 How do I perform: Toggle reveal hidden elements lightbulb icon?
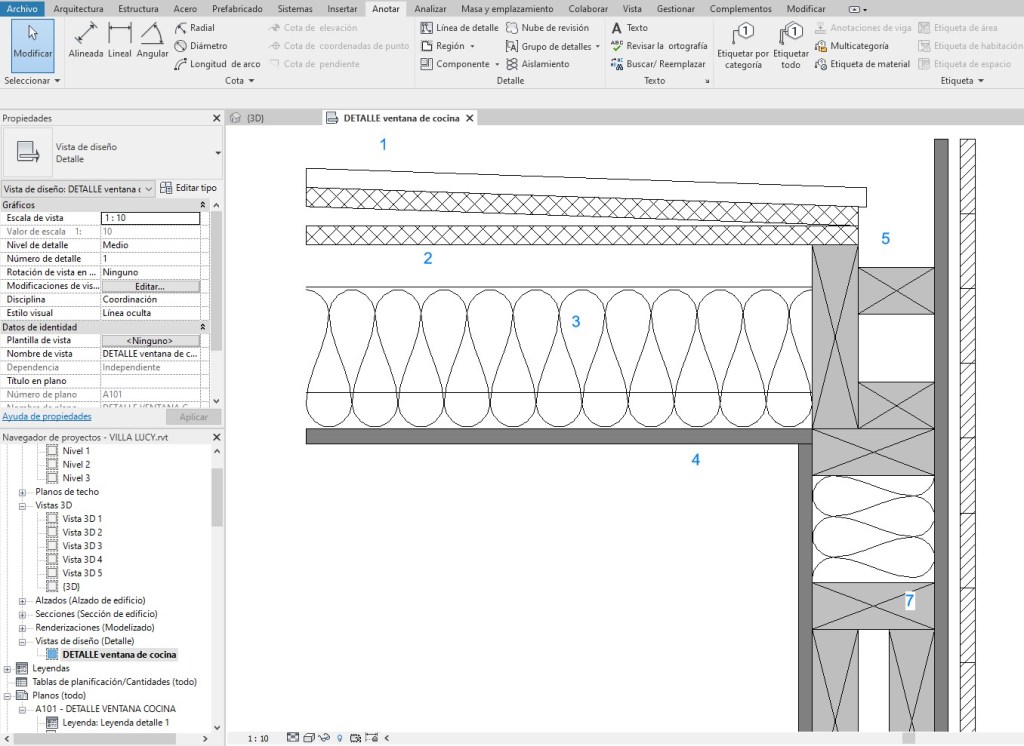340,739
